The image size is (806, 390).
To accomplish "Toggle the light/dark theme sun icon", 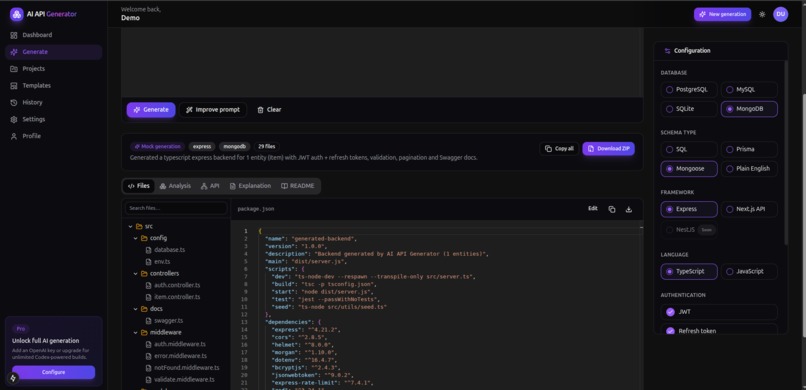I will coord(762,14).
